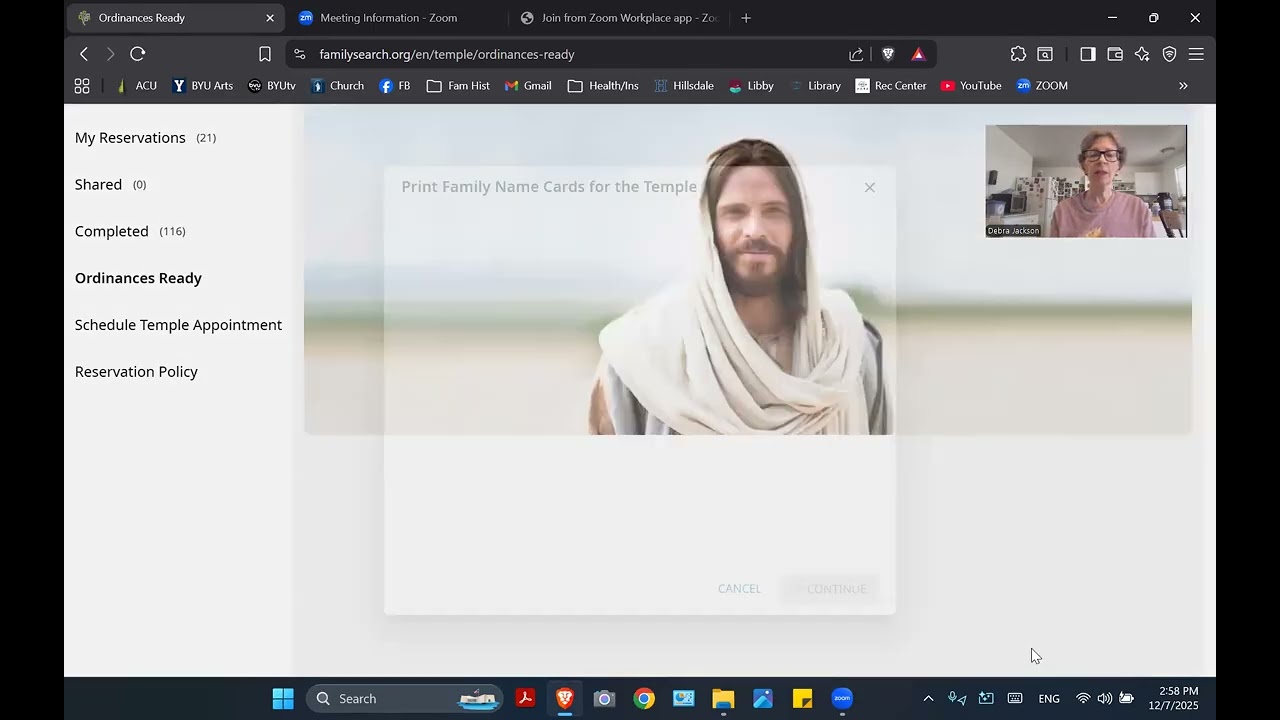Click the share page icon in address bar

tap(856, 54)
